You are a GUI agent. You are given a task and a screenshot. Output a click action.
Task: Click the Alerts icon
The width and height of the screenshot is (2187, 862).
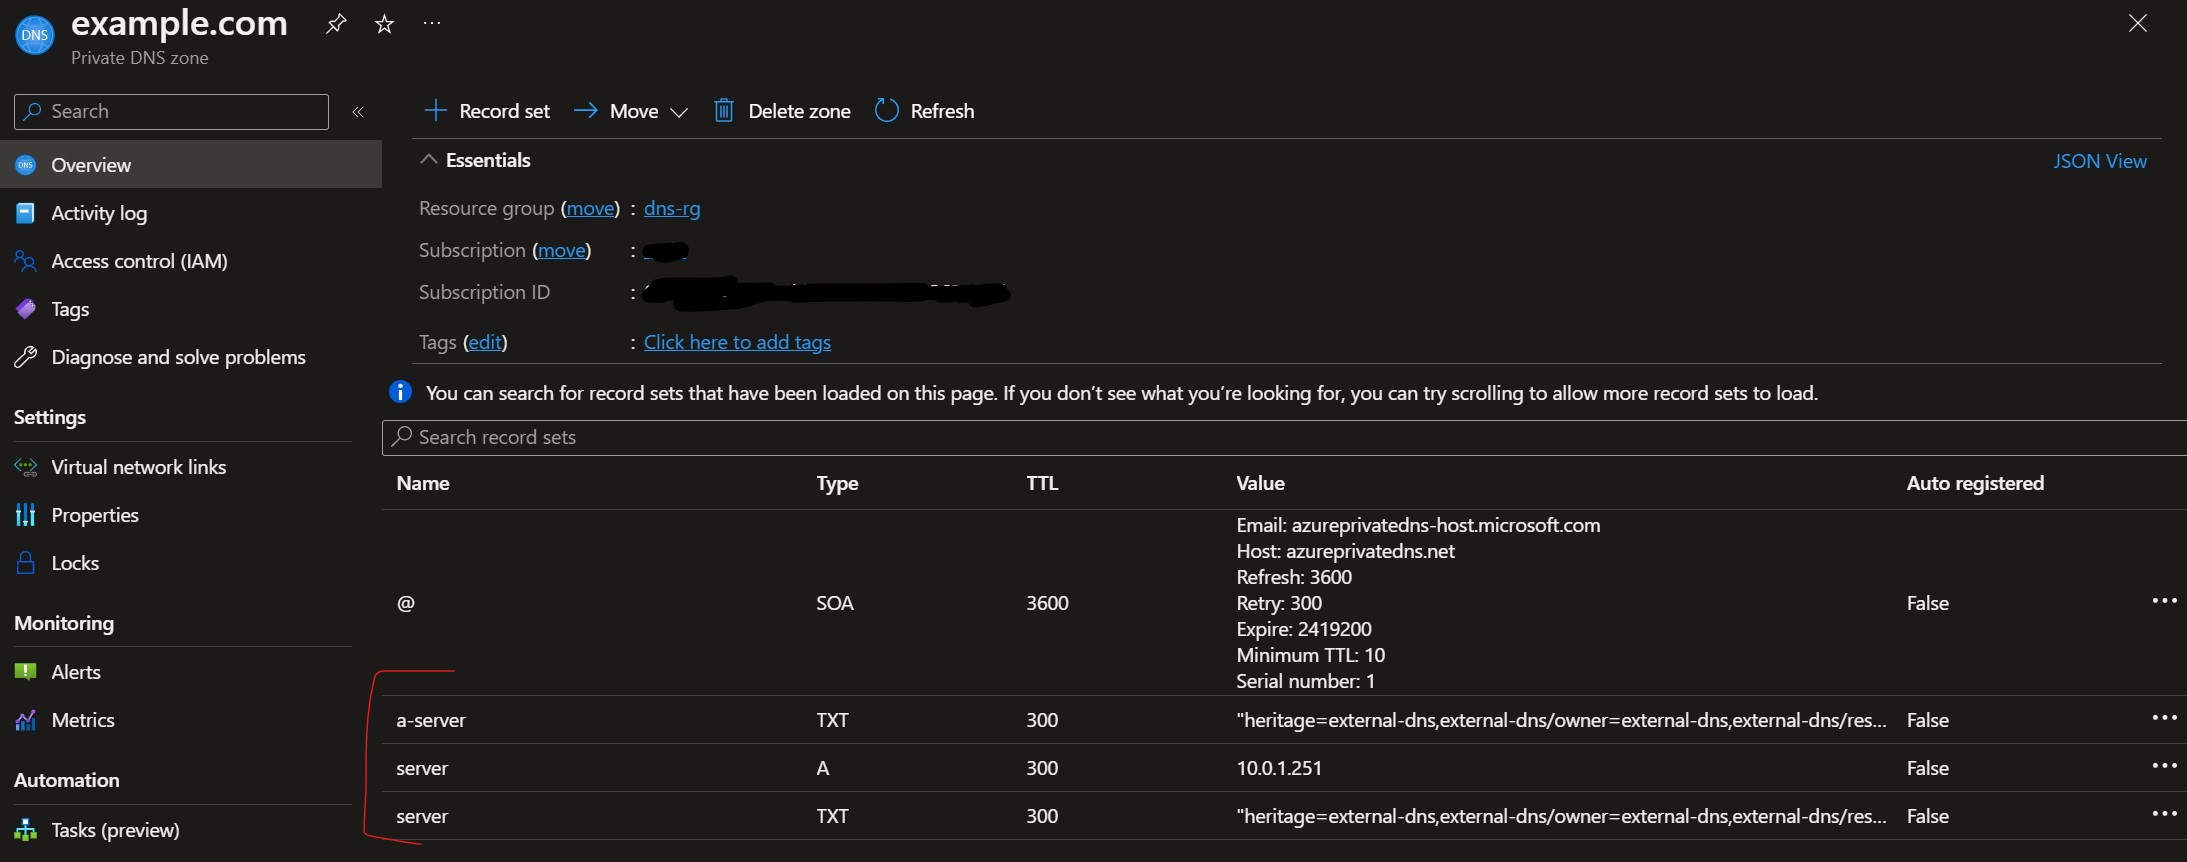(26, 672)
